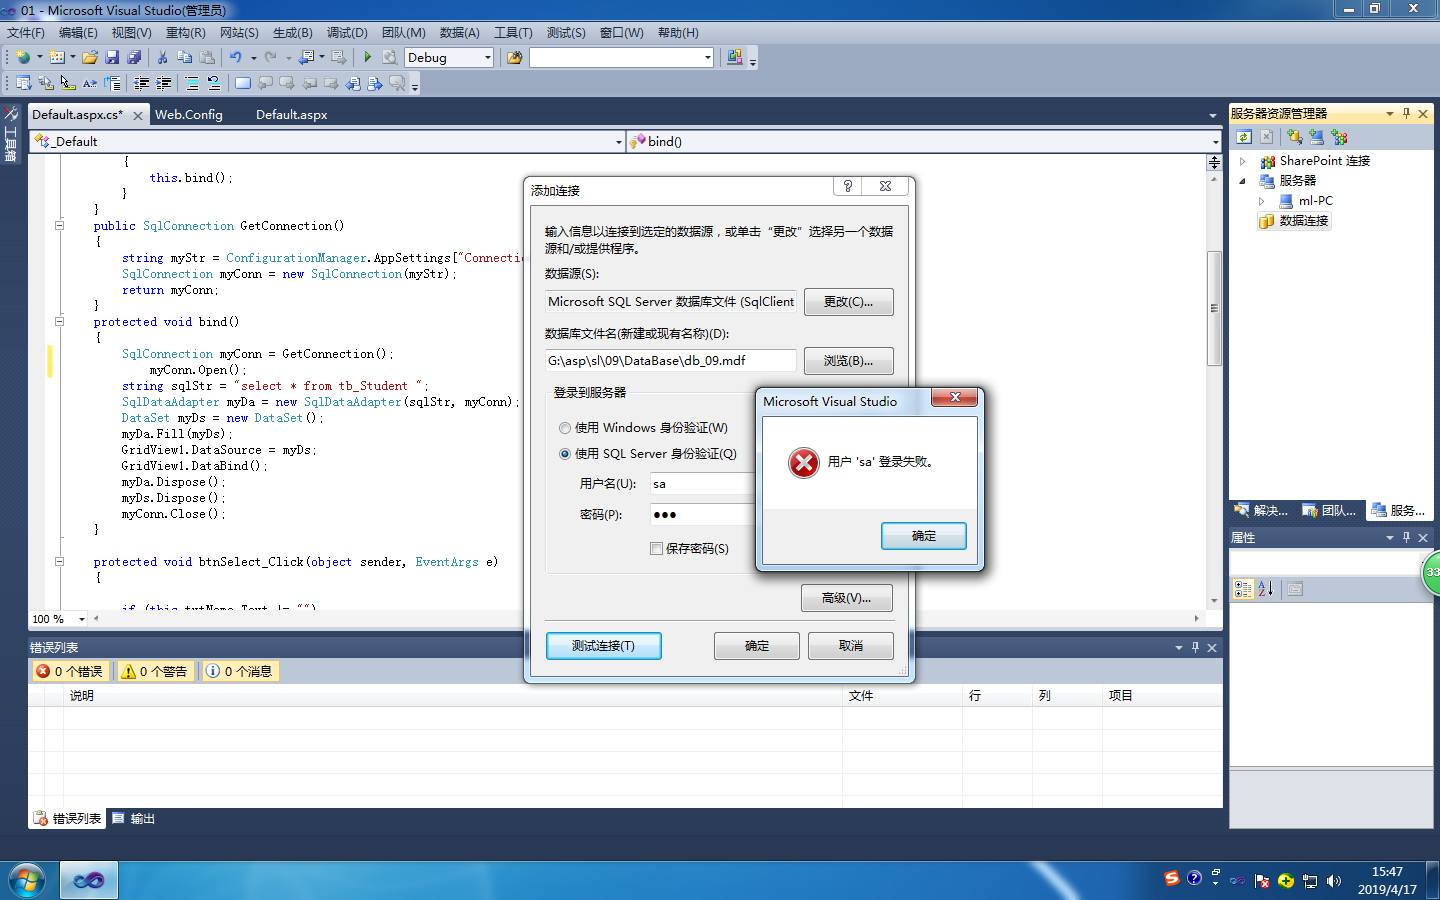Click Connect to Database icon
Image resolution: width=1440 pixels, height=900 pixels.
pyautogui.click(x=1295, y=137)
